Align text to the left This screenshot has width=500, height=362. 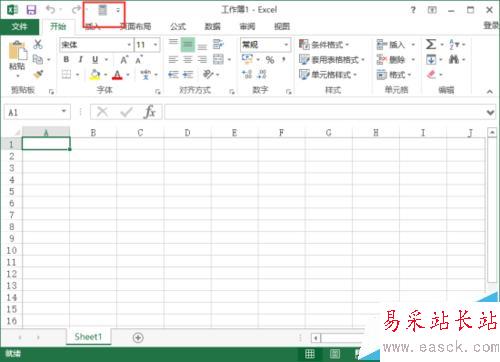tap(173, 59)
